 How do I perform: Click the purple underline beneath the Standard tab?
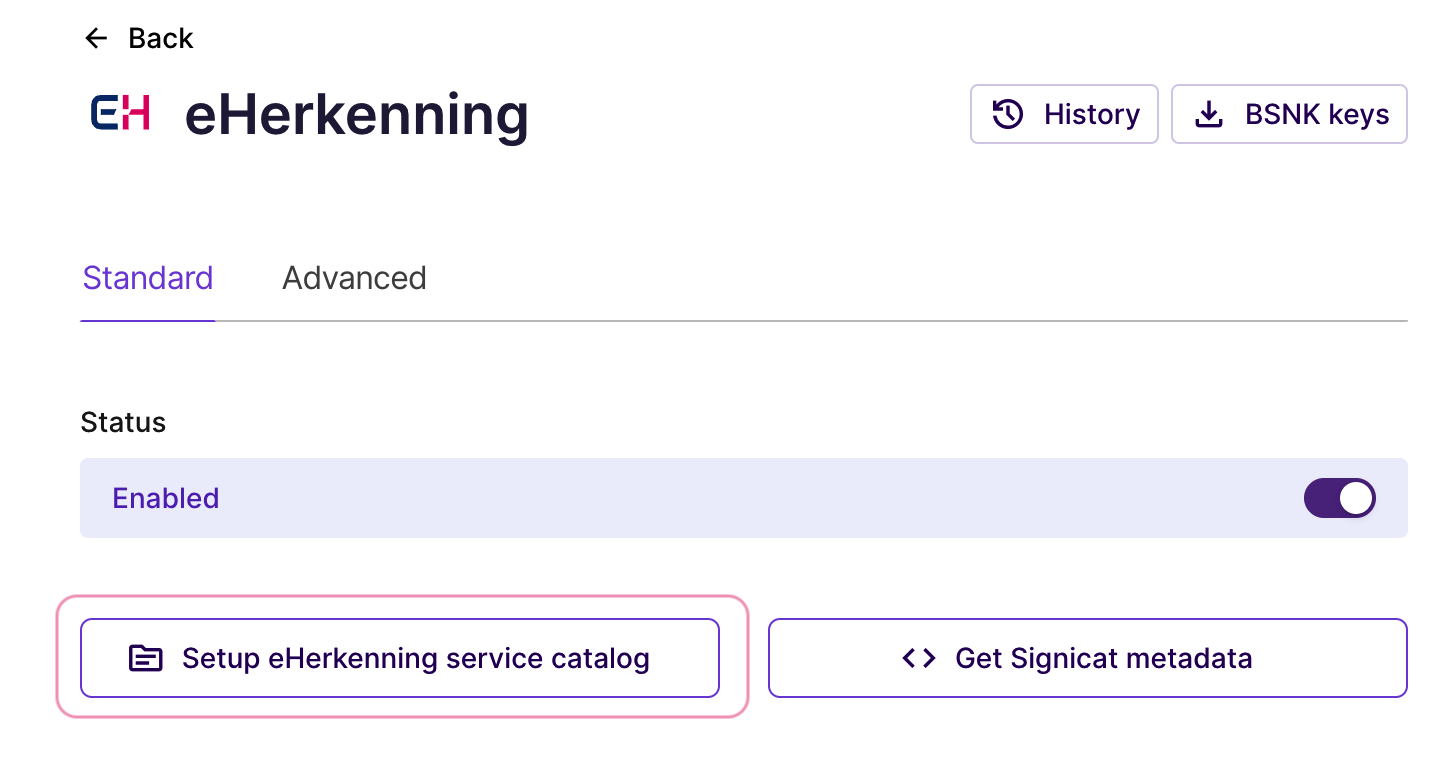coord(148,321)
